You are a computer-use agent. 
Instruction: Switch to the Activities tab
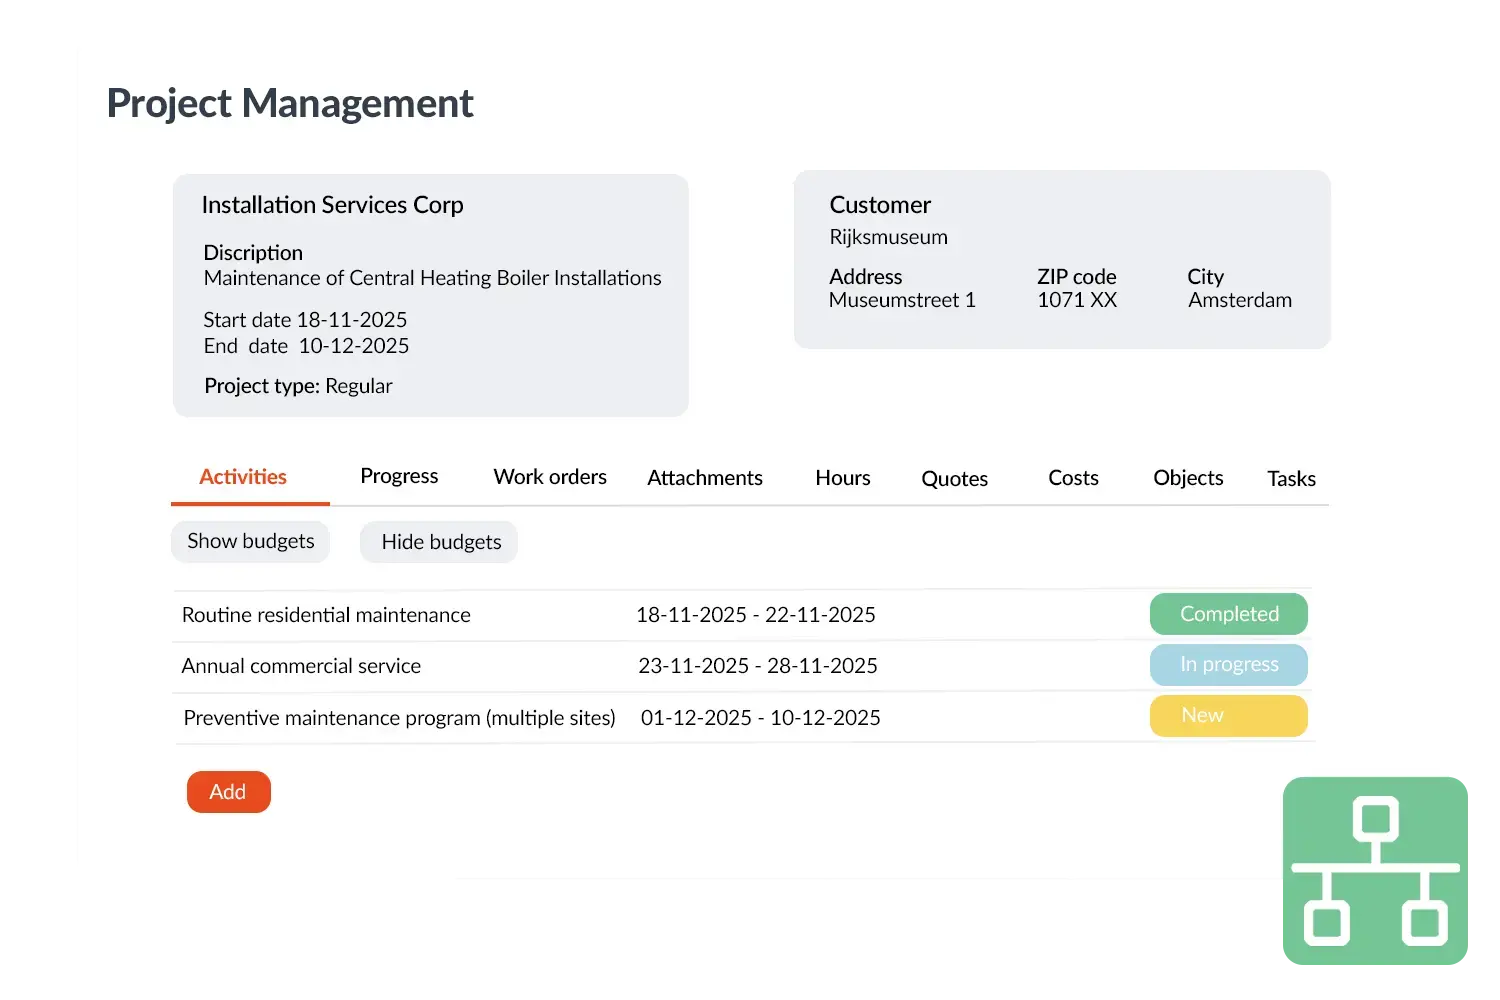[243, 477]
